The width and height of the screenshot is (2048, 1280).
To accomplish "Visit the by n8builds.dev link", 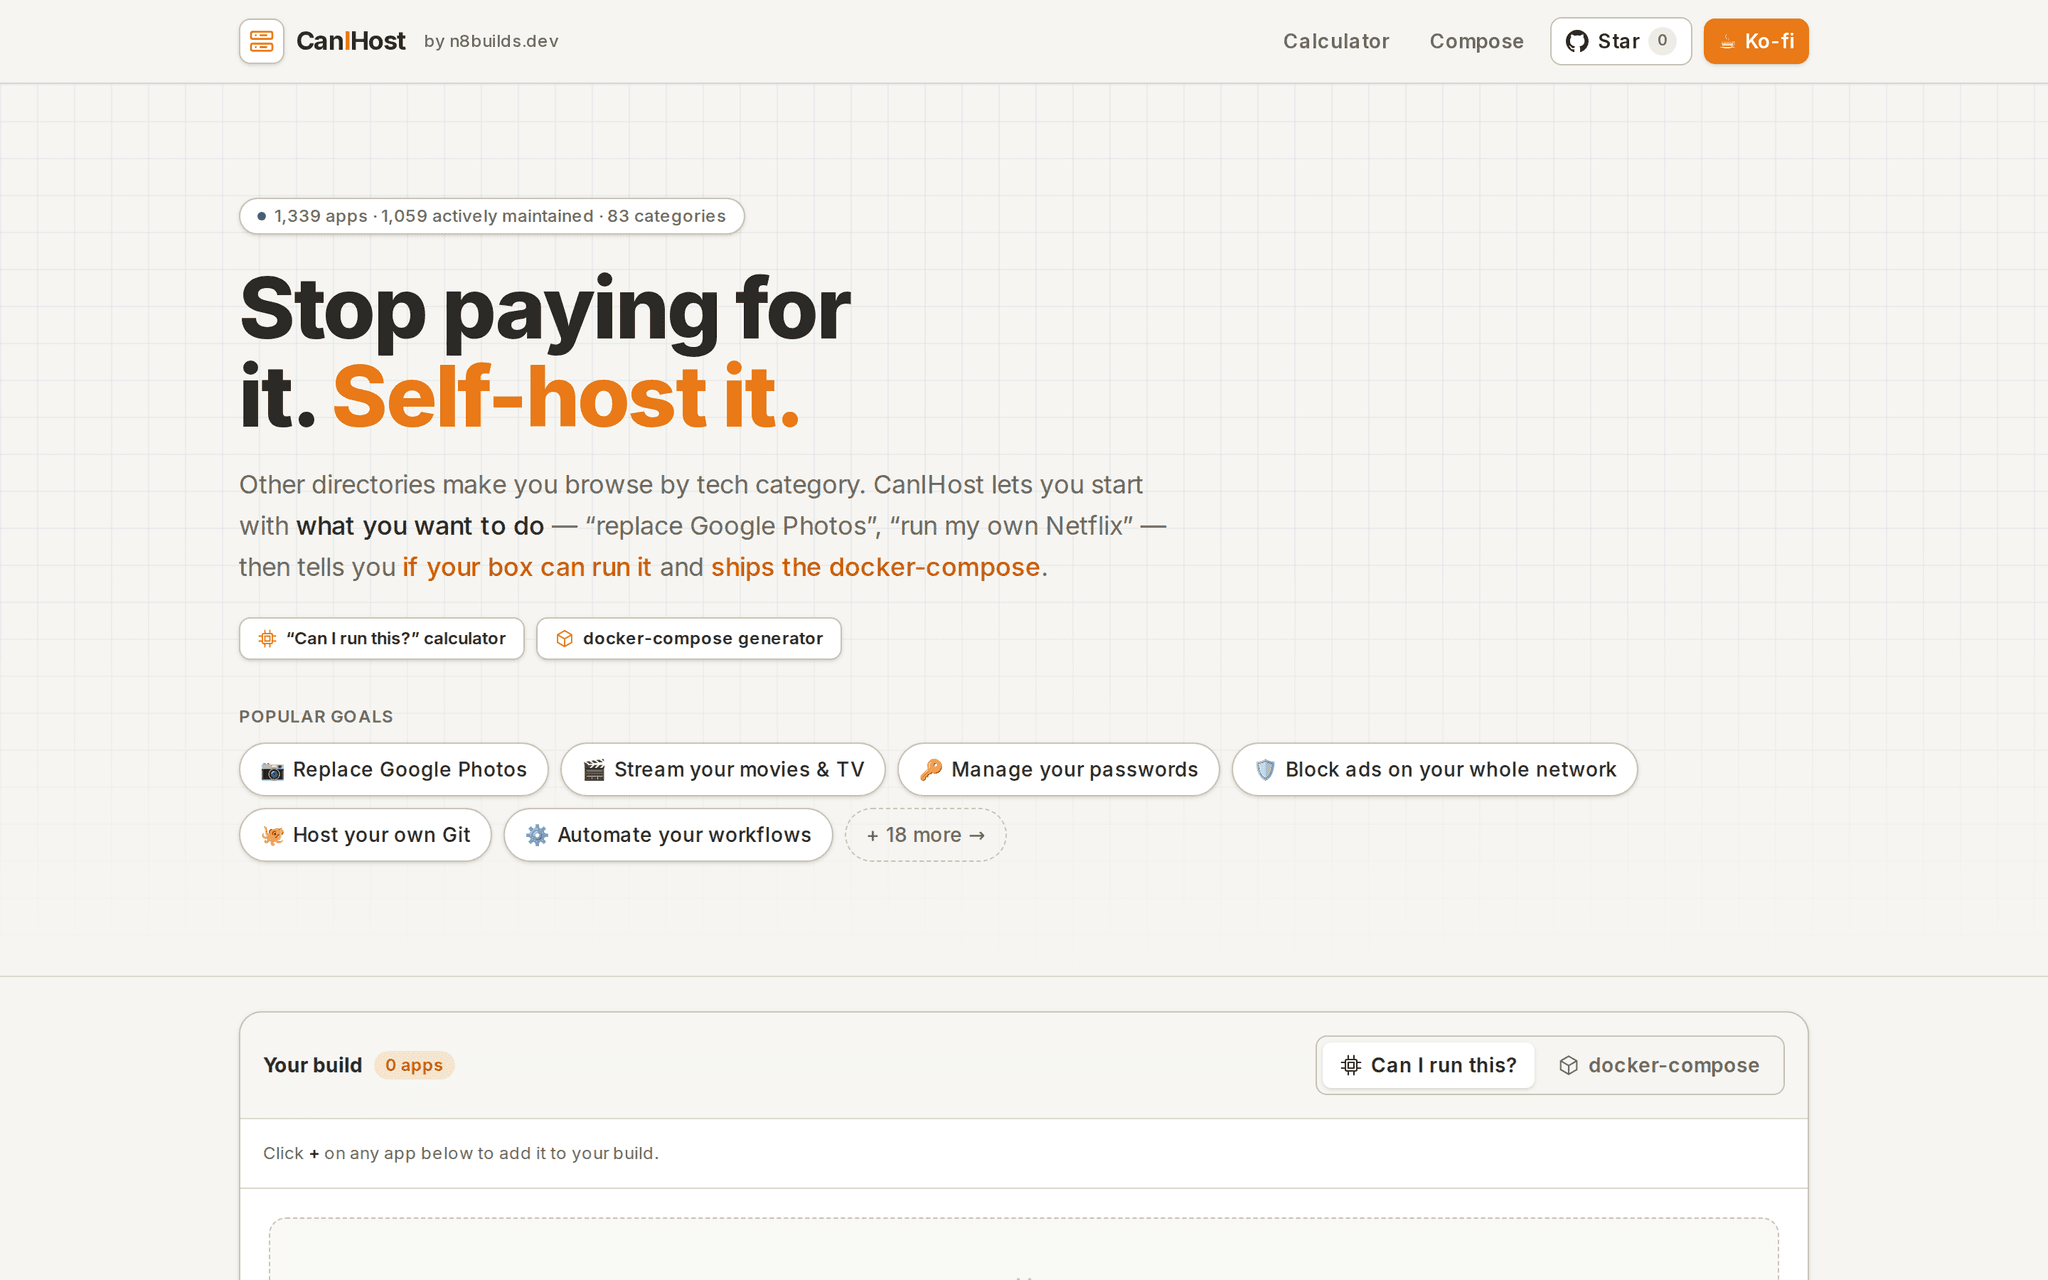I will pos(491,41).
